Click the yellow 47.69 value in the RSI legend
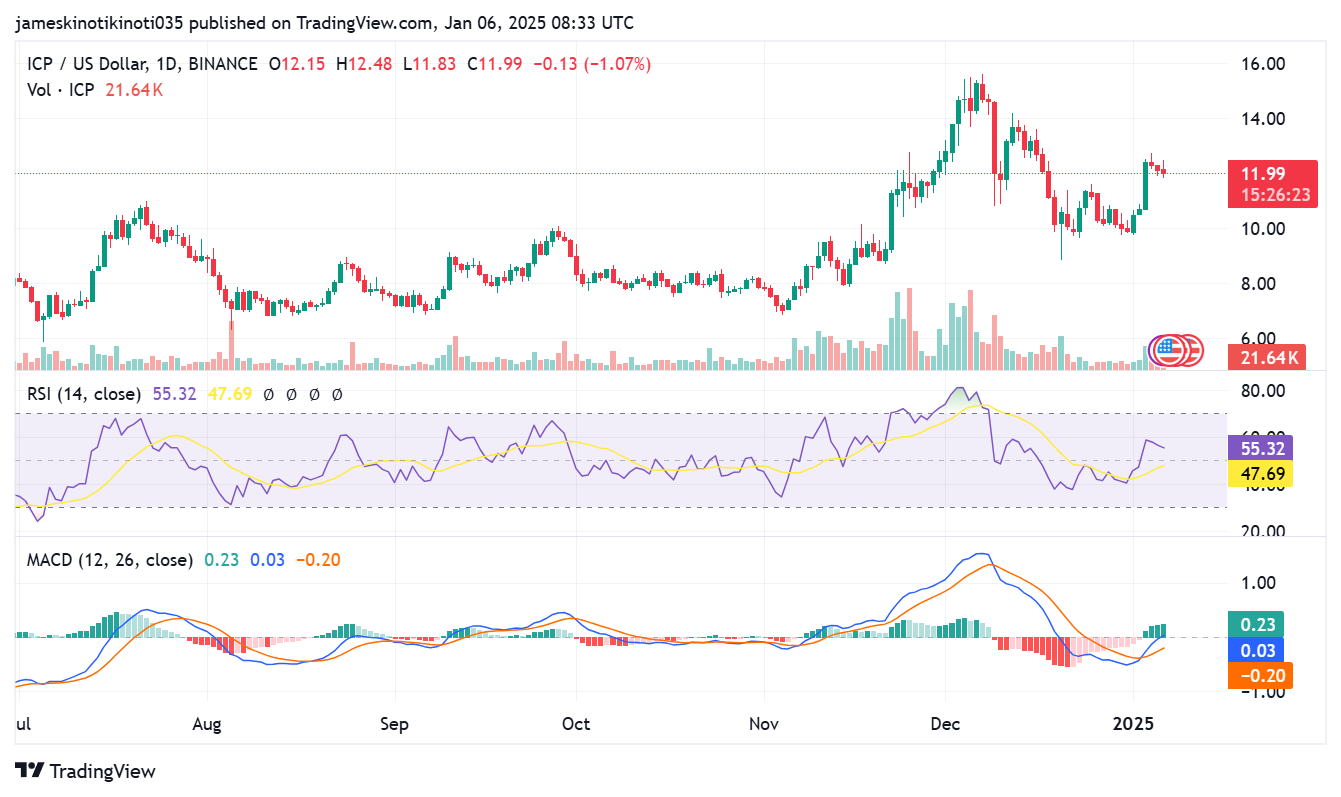 tap(228, 394)
